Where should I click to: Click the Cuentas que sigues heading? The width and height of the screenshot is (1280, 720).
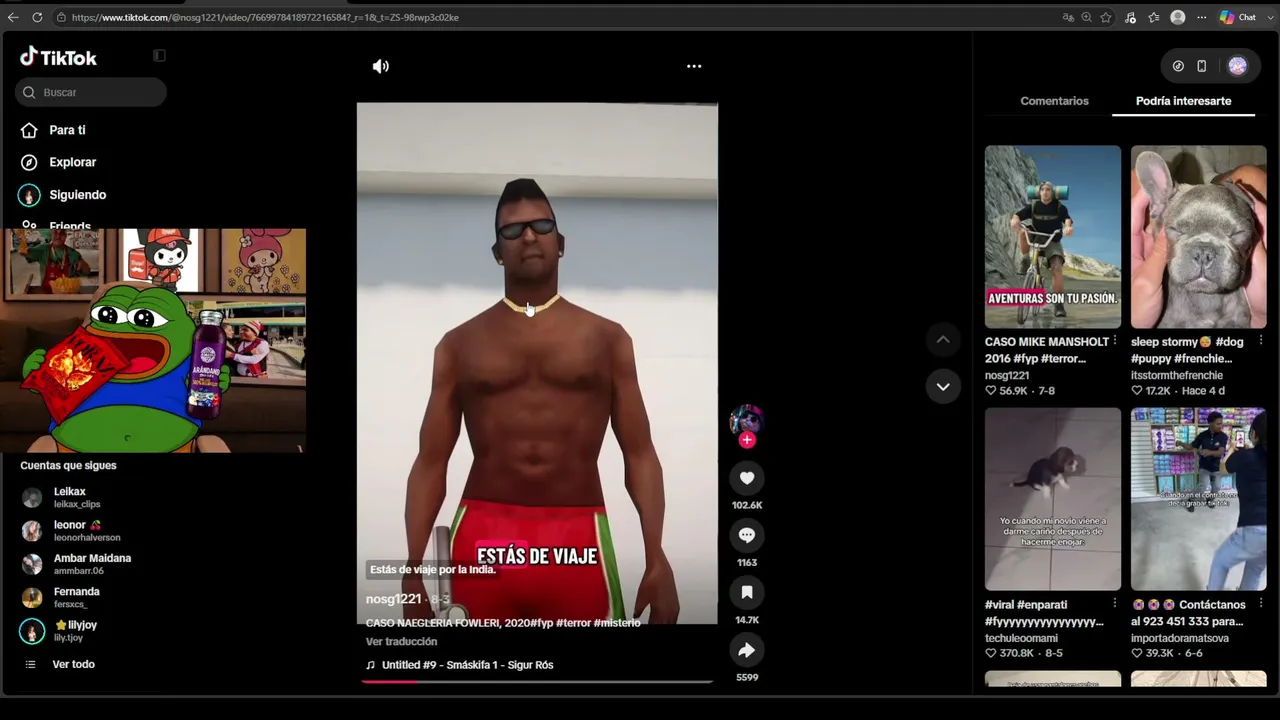pyautogui.click(x=68, y=465)
